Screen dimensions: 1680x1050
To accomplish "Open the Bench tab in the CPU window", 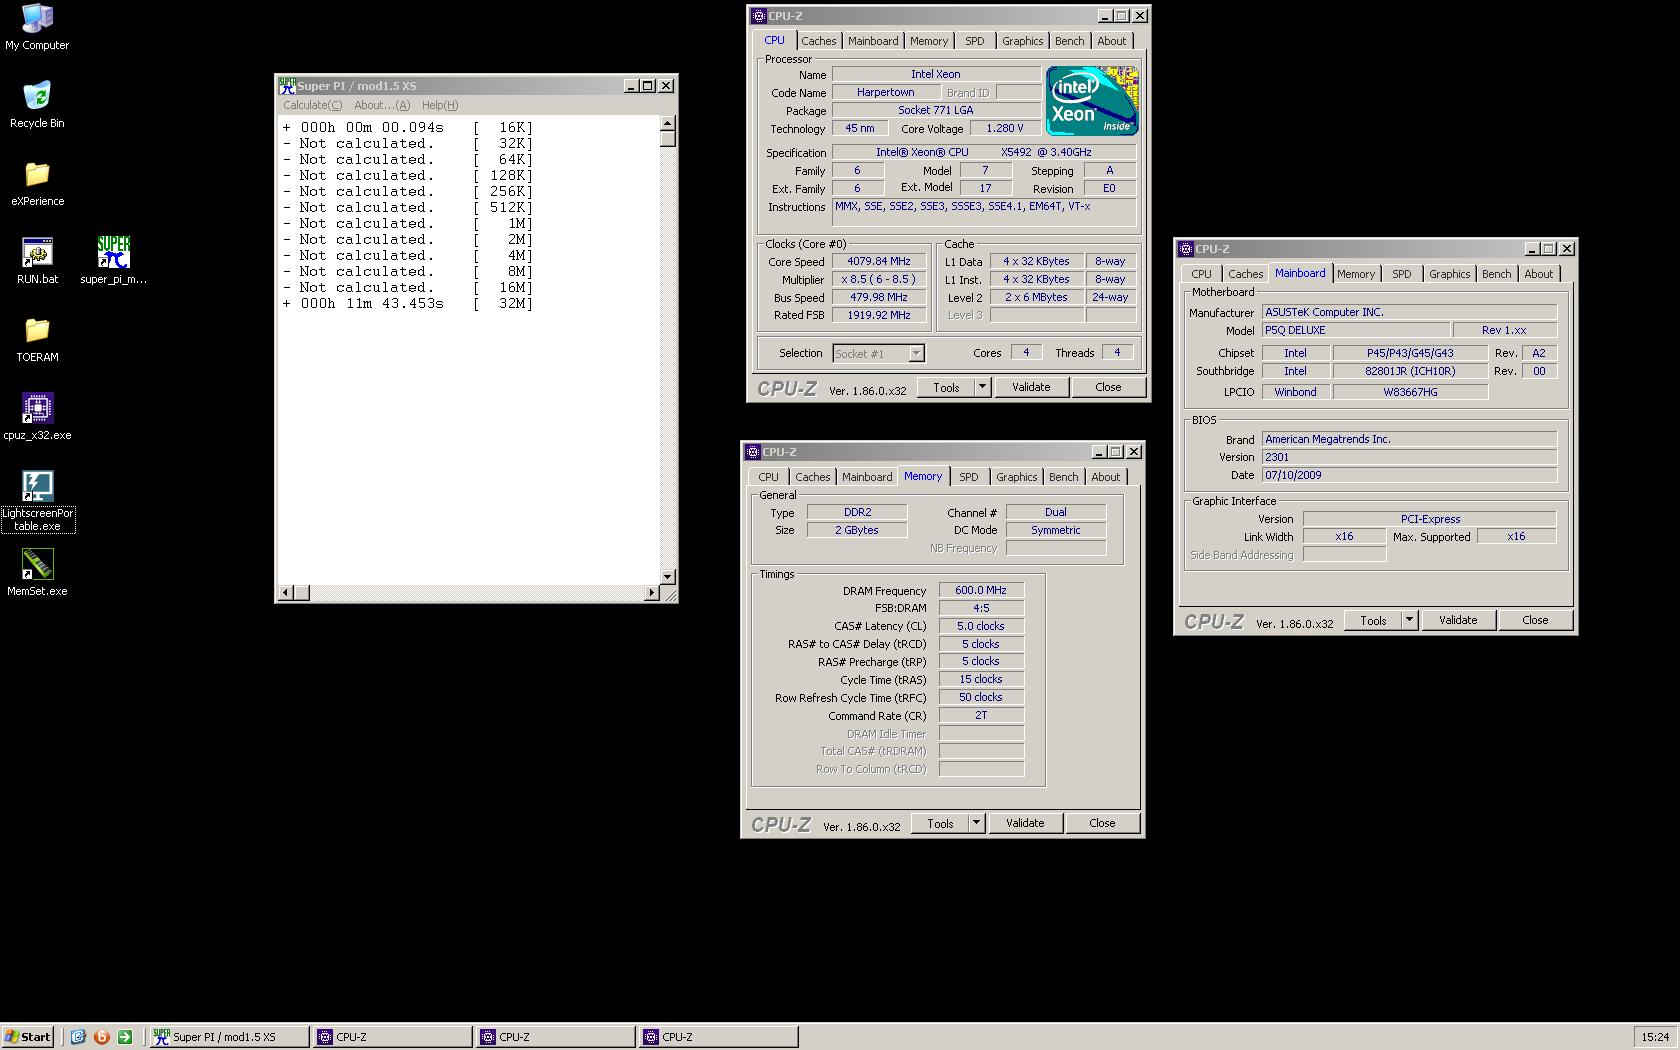I will (1069, 41).
